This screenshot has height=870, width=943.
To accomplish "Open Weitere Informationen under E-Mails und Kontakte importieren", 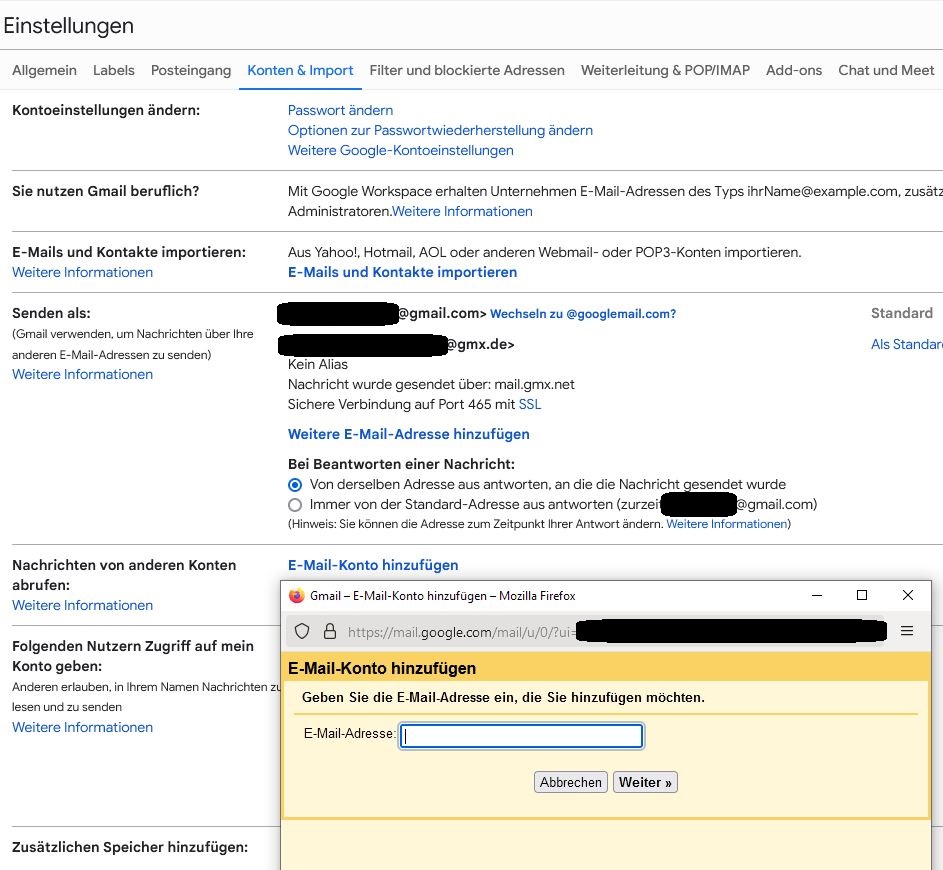I will pos(82,272).
